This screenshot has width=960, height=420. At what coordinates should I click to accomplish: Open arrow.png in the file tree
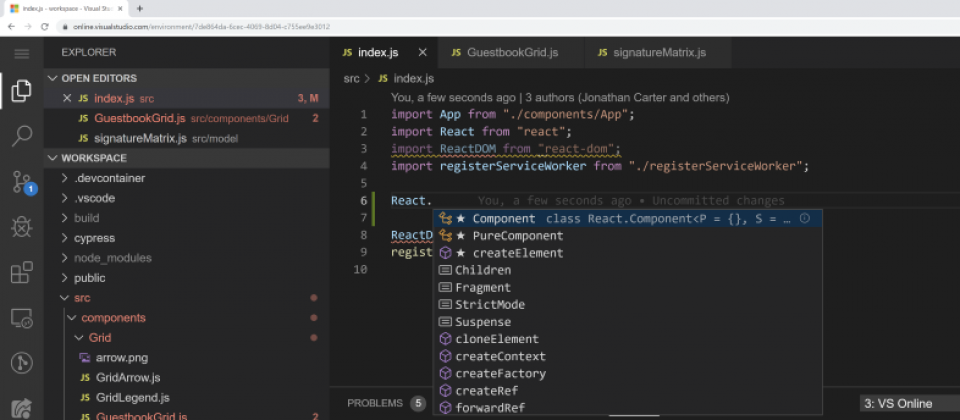(187, 358)
